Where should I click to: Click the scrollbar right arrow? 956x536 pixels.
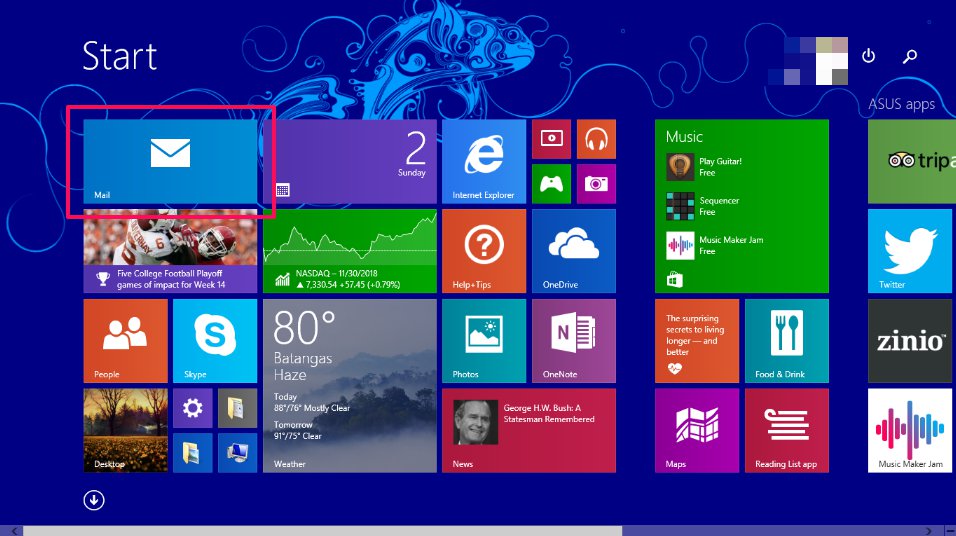pos(929,531)
